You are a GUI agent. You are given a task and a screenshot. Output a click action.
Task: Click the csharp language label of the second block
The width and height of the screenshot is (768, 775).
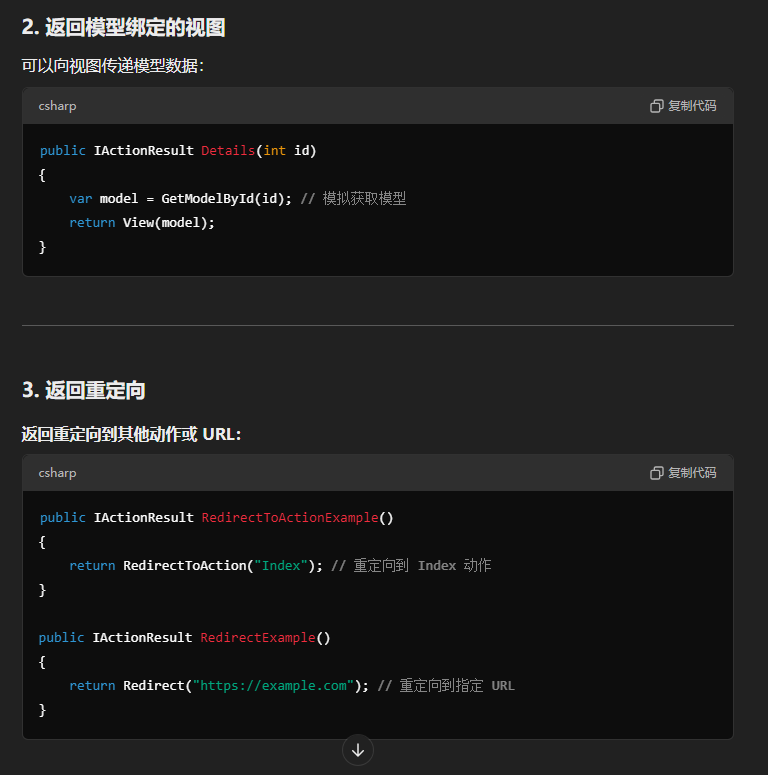58,473
